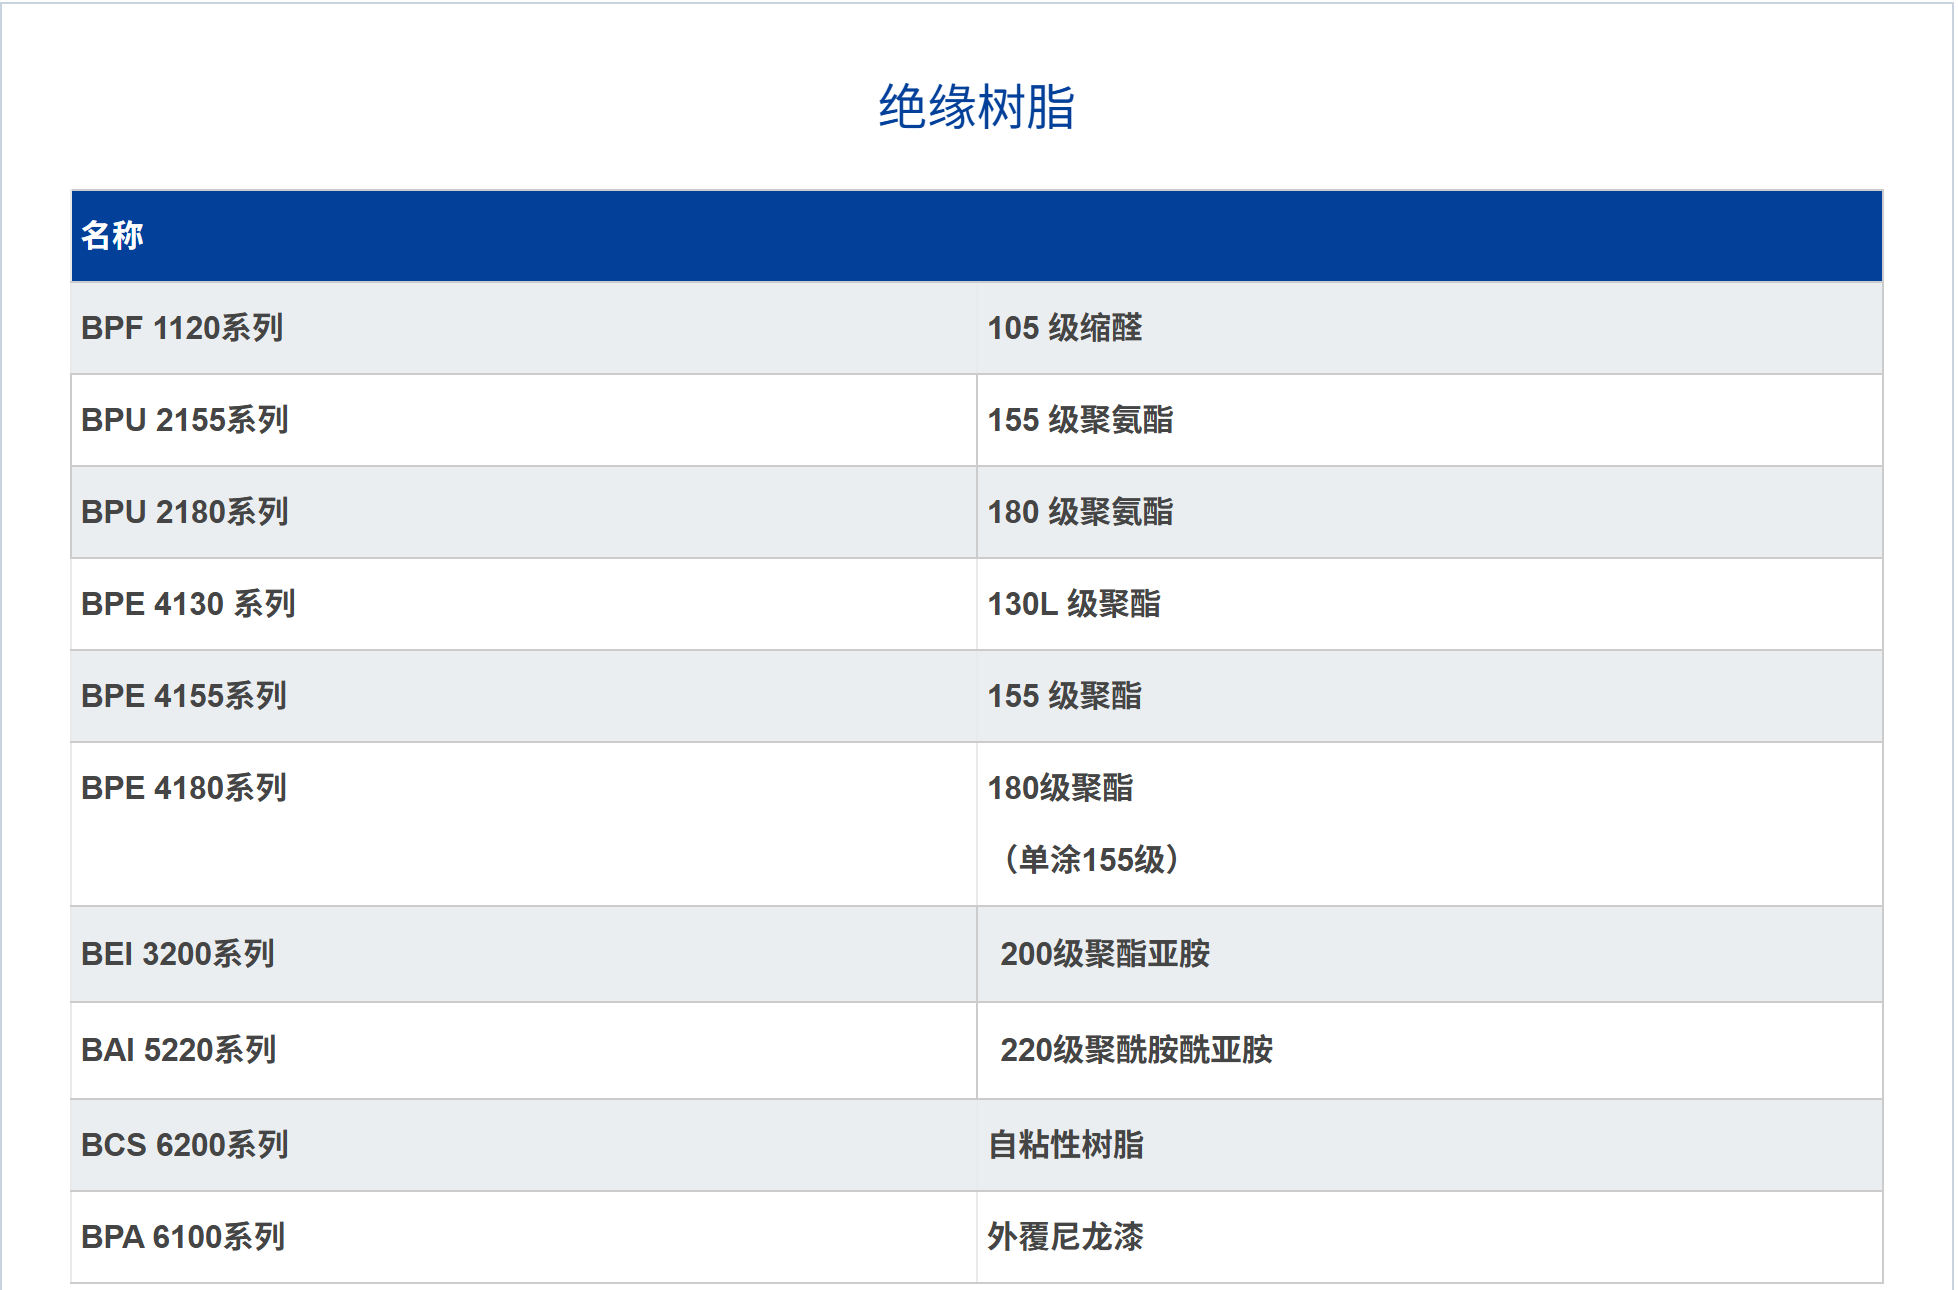Click the 名称 table header
The height and width of the screenshot is (1290, 1958).
click(x=112, y=236)
